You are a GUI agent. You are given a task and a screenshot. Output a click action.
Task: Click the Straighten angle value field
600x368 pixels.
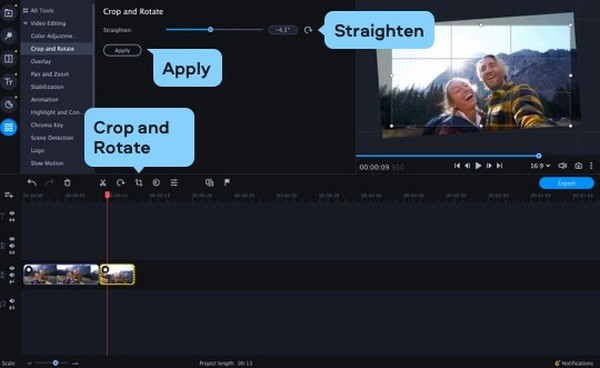tap(283, 30)
